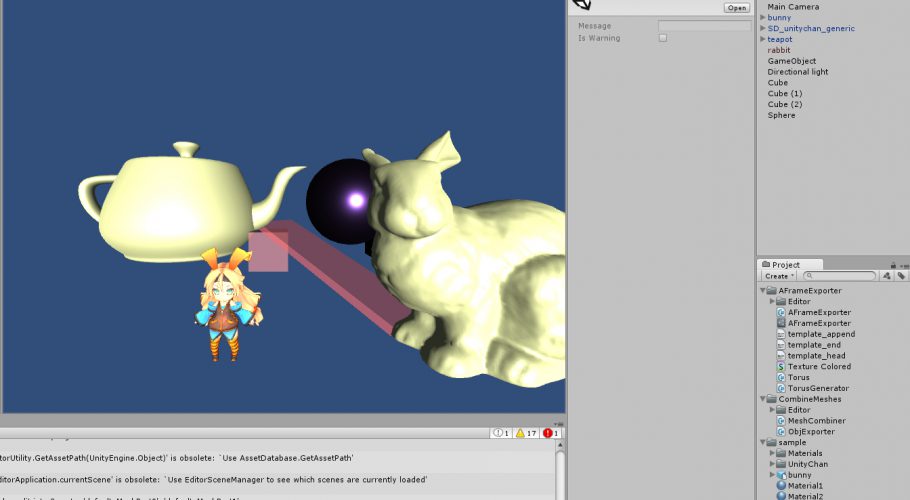
Task: Click the dark glowing sphere in scene
Action: [337, 203]
